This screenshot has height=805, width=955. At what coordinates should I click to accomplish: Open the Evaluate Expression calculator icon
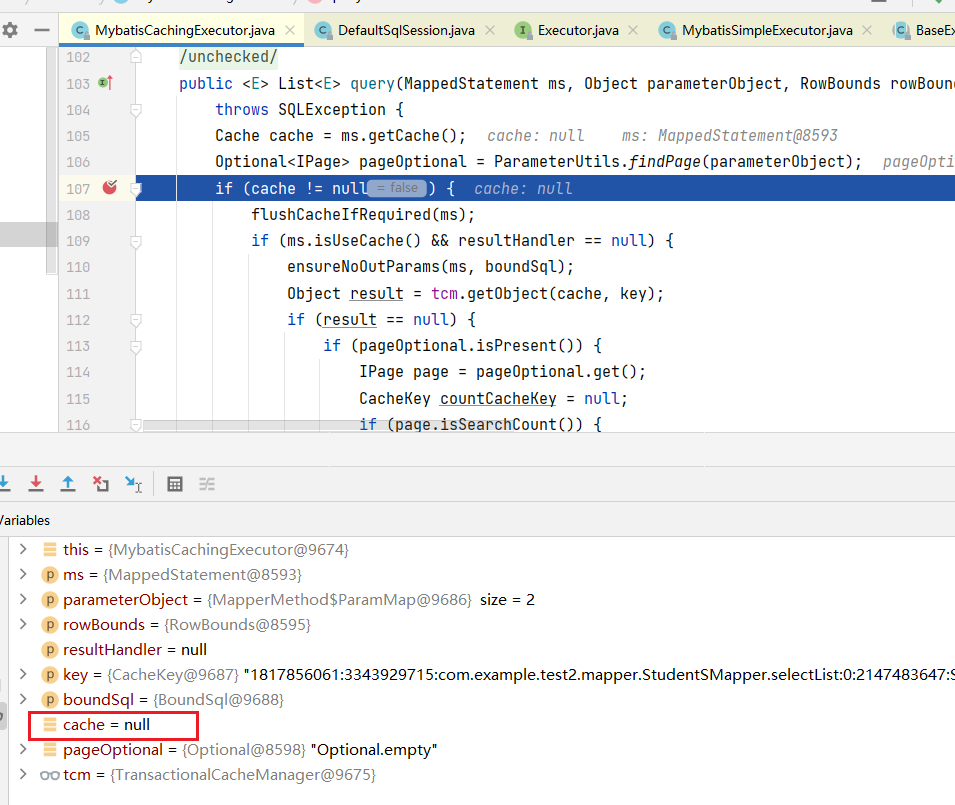(x=175, y=484)
